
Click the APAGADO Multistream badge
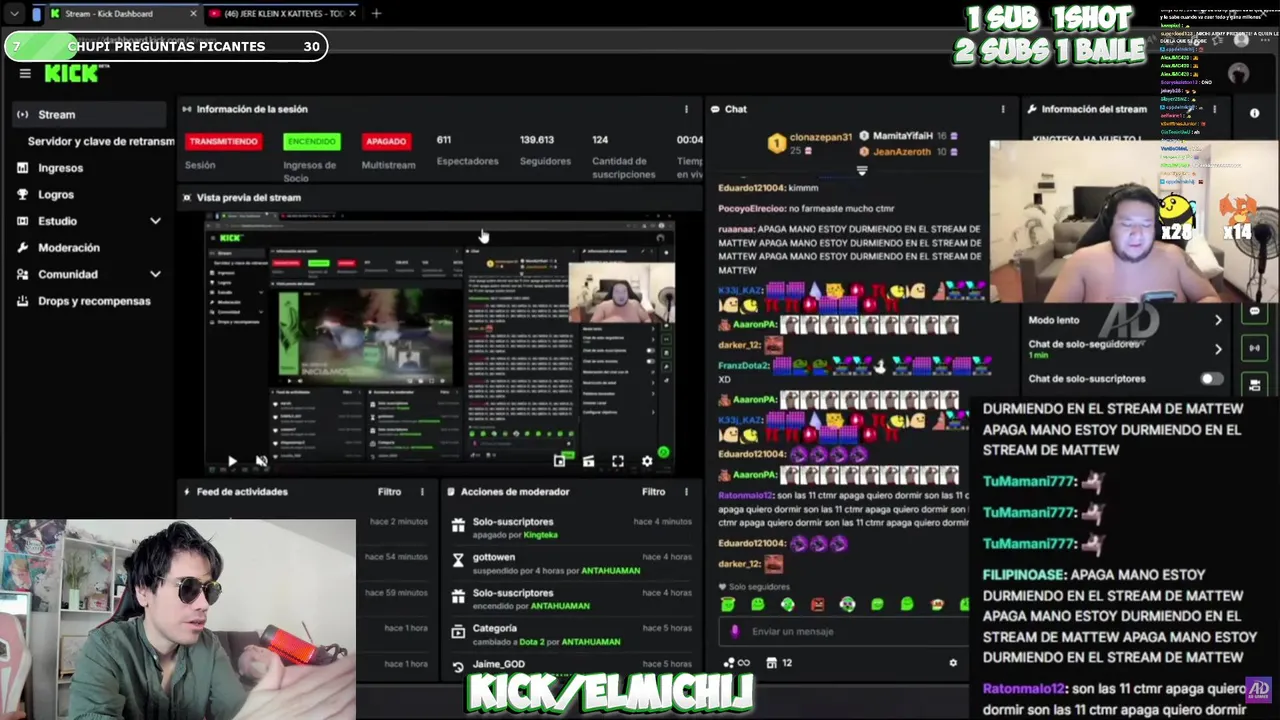click(x=386, y=141)
